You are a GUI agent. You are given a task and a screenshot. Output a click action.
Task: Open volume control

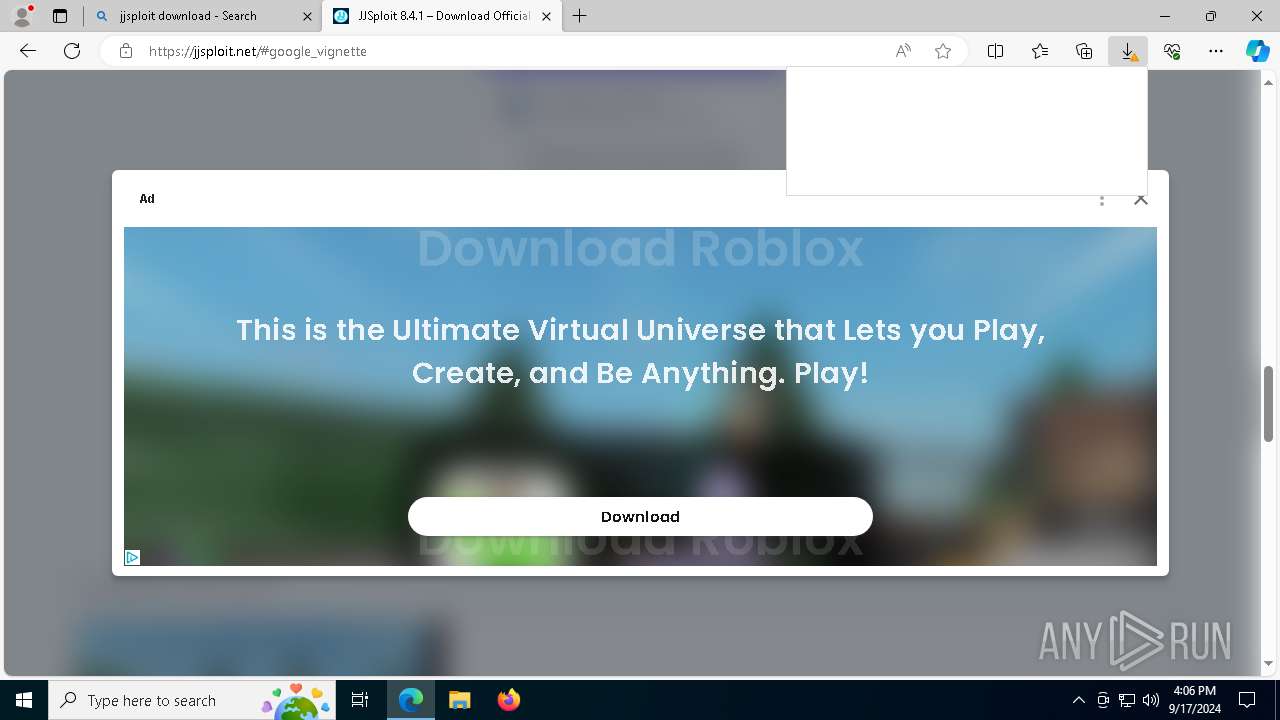[x=1151, y=700]
